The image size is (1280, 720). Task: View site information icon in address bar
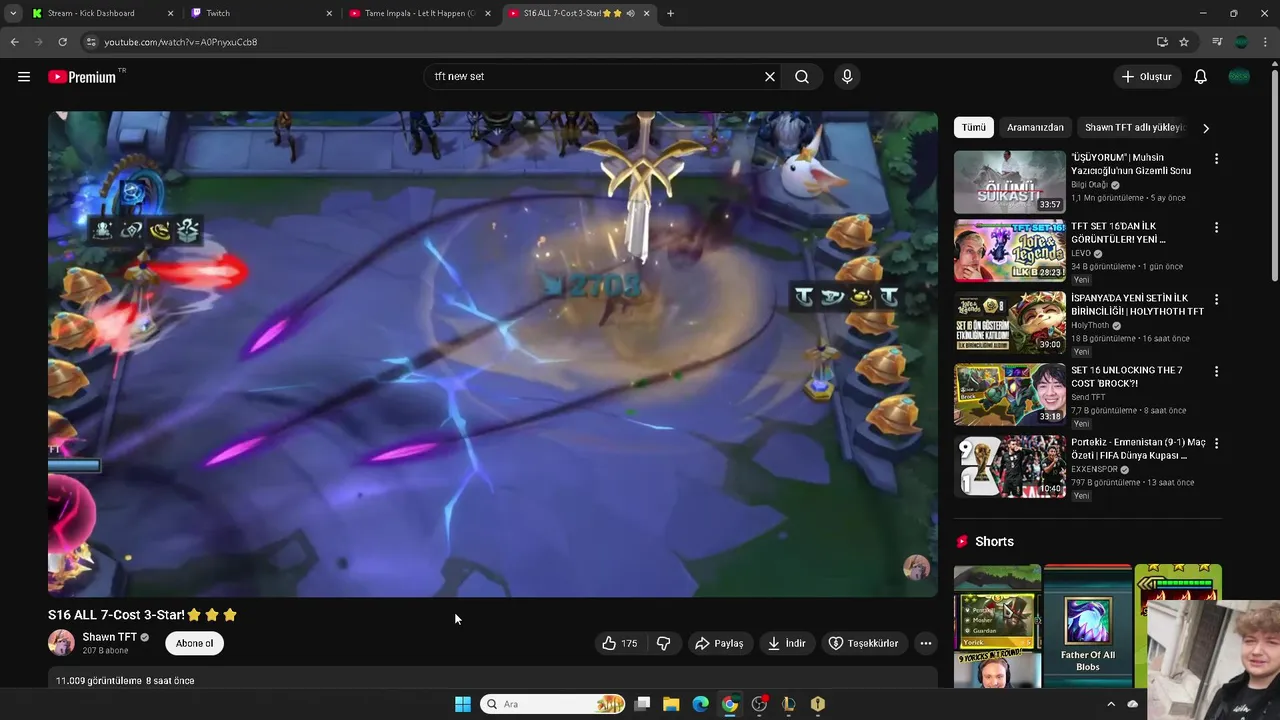coord(91,42)
